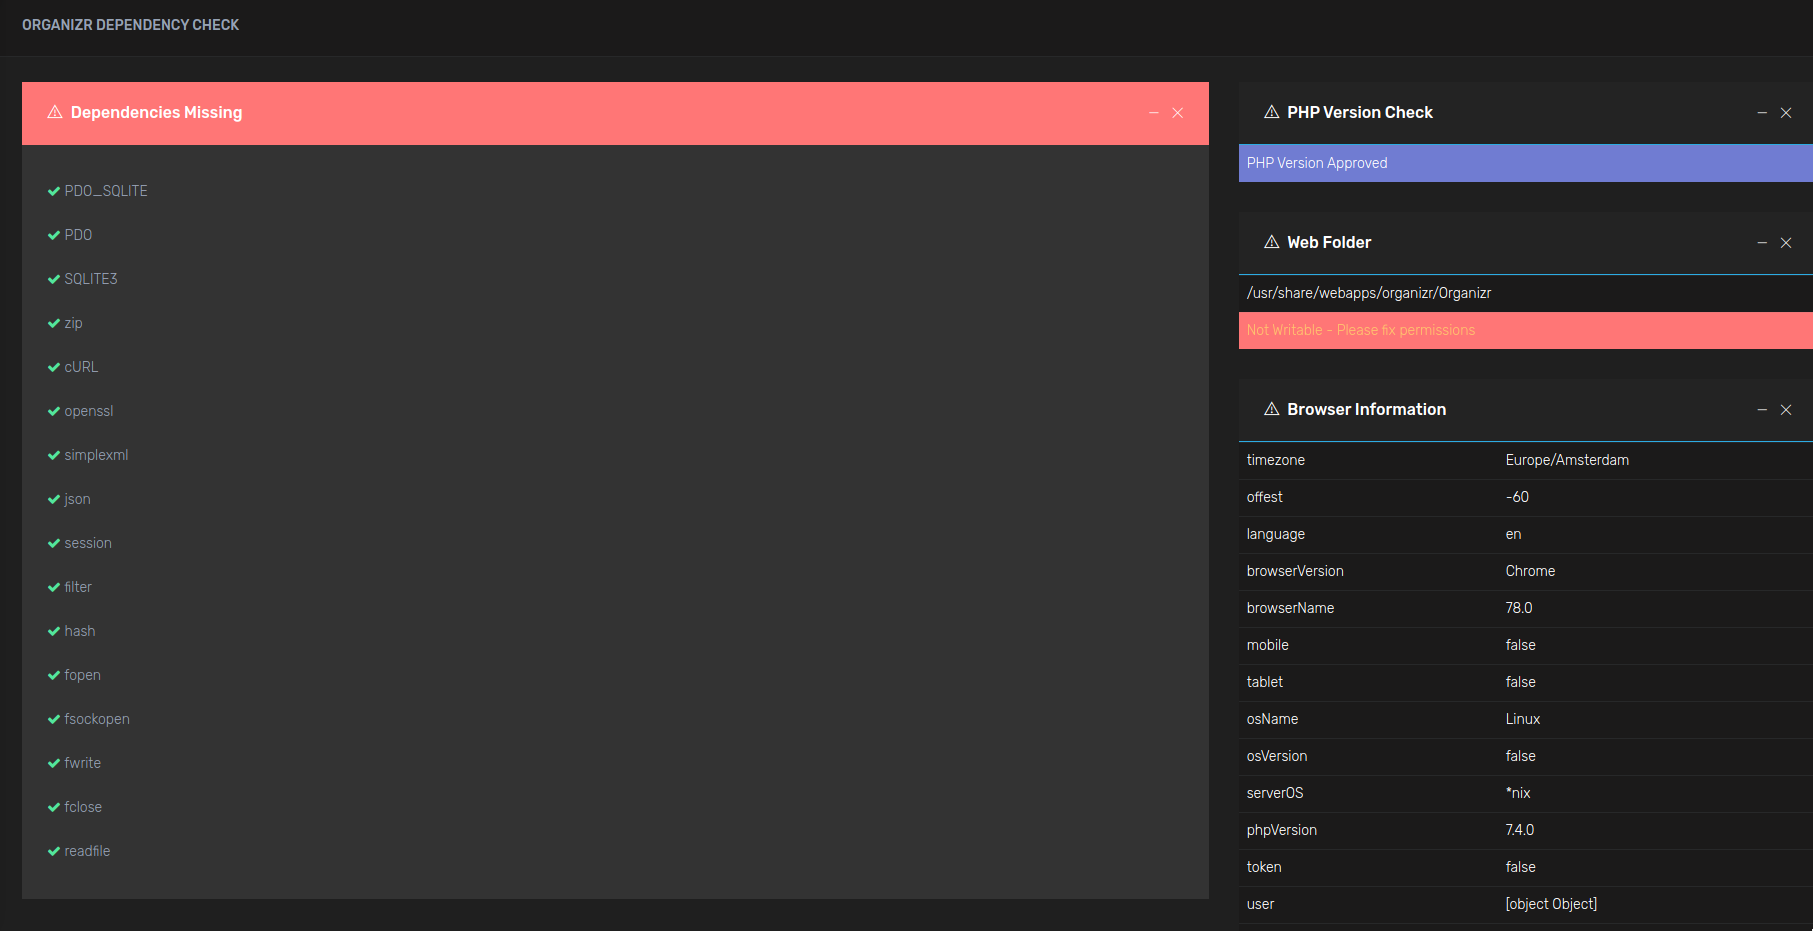Viewport: 1813px width, 931px height.
Task: Click the green checkmark next to PDO_SQLITE
Action: [53, 190]
